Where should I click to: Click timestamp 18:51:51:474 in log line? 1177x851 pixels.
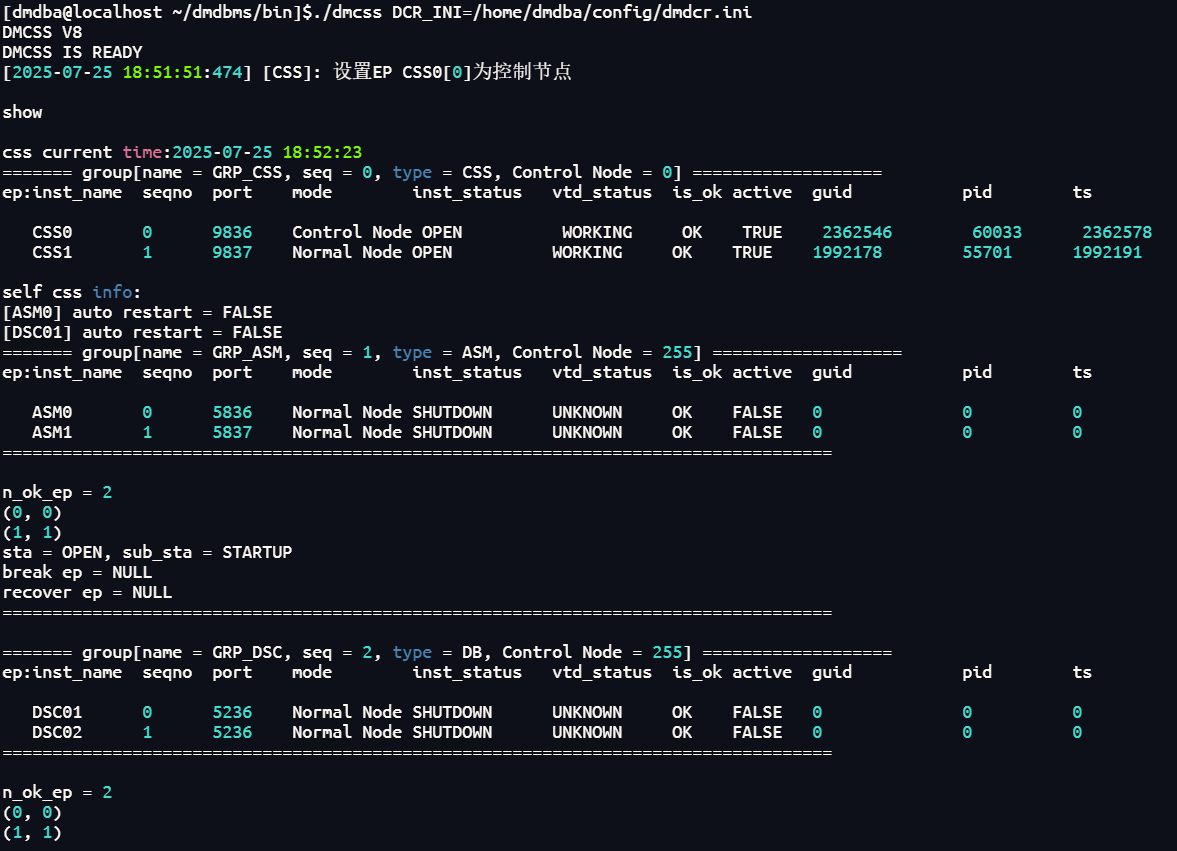182,72
